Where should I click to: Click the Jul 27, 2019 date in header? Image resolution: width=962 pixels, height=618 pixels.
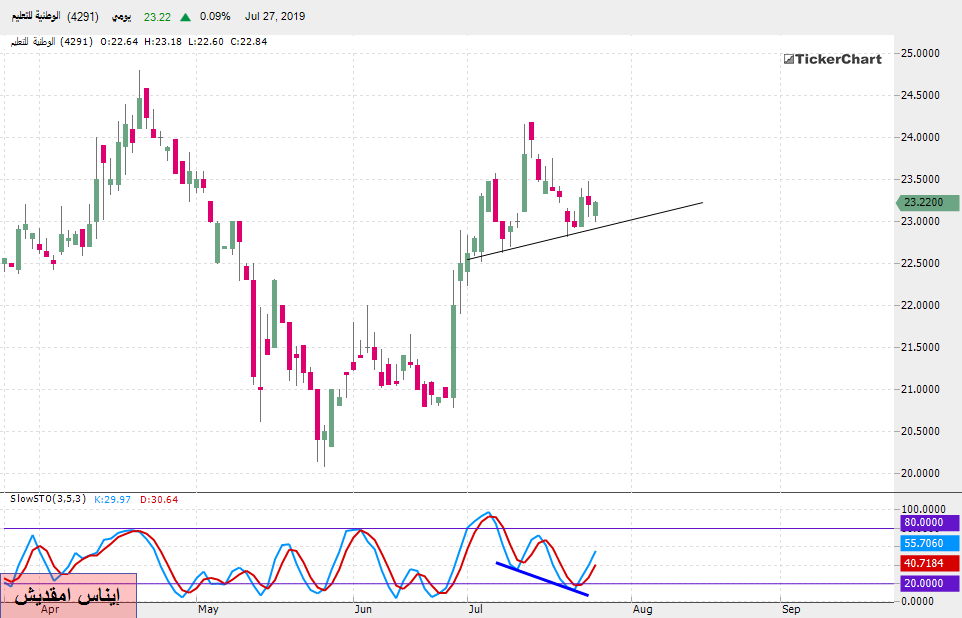click(275, 17)
